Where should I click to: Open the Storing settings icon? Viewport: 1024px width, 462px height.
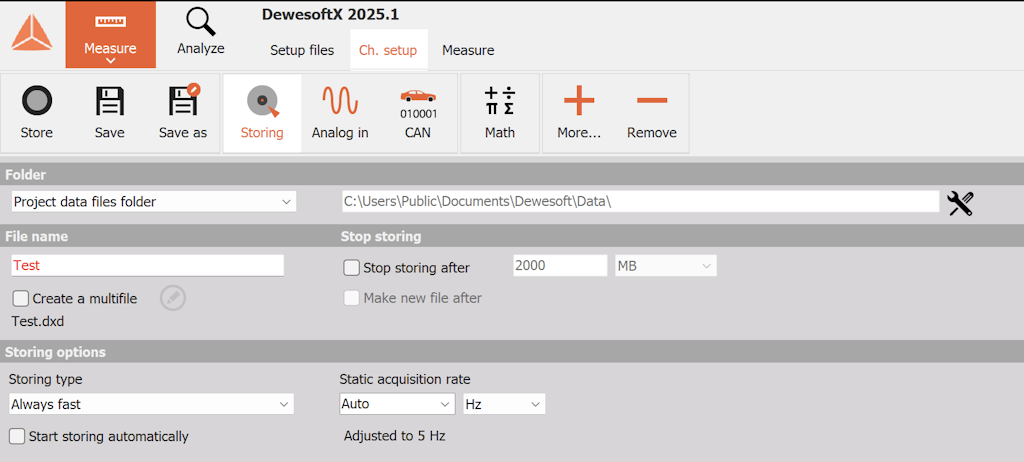coord(262,114)
